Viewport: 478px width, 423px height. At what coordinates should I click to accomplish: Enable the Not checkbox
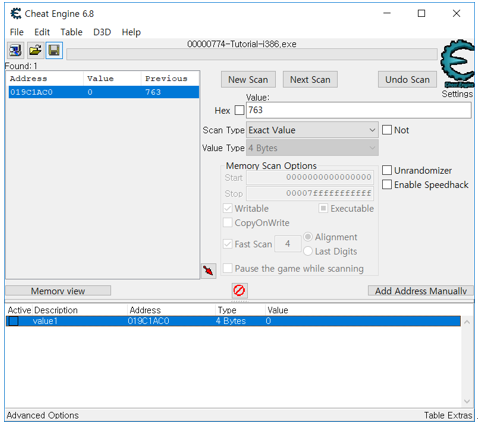387,130
